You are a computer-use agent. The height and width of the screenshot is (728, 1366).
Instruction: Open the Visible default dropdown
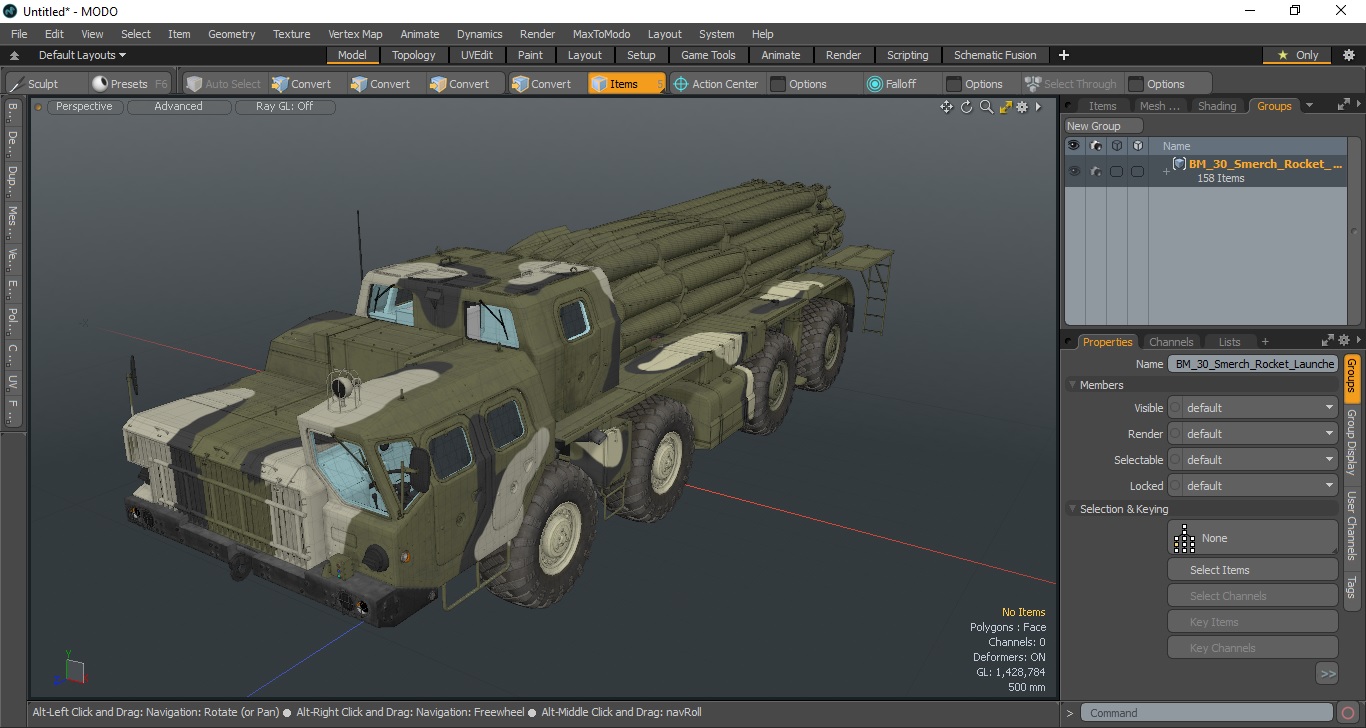coord(1260,408)
